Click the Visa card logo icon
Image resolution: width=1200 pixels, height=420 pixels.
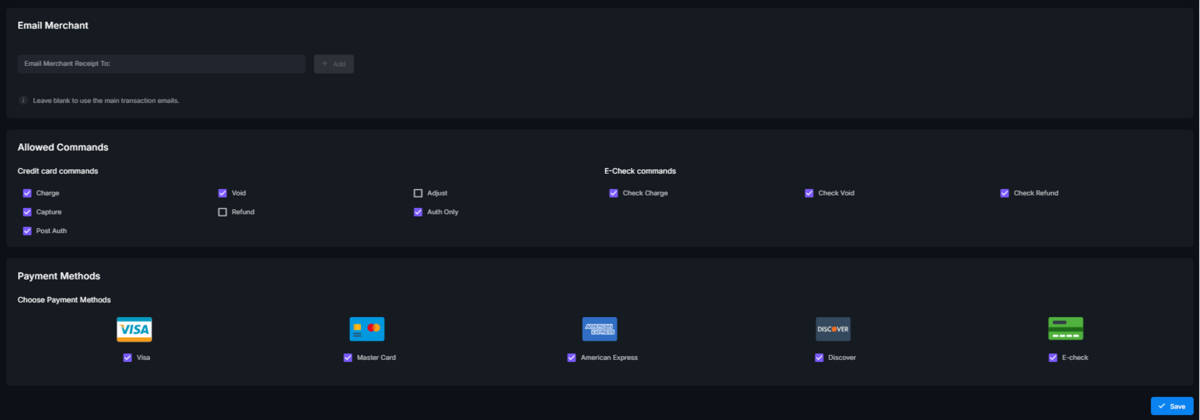click(134, 329)
